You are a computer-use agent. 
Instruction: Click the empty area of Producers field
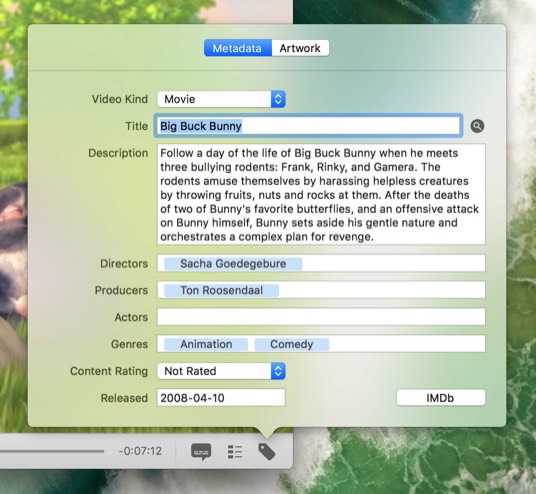point(382,290)
